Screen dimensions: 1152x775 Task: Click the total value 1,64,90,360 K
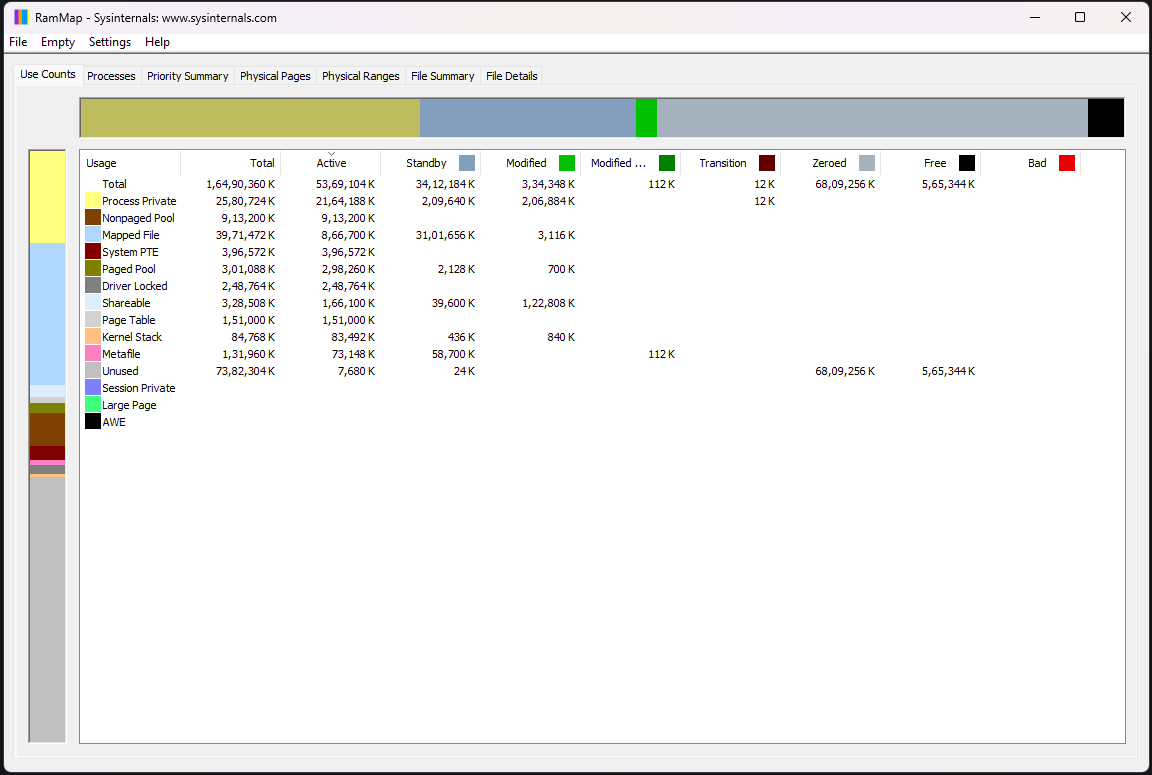point(240,184)
